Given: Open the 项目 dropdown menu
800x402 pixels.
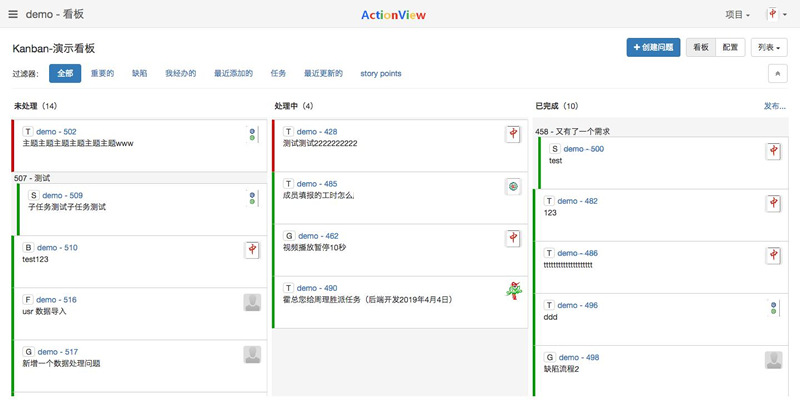Looking at the screenshot, I should click(737, 15).
